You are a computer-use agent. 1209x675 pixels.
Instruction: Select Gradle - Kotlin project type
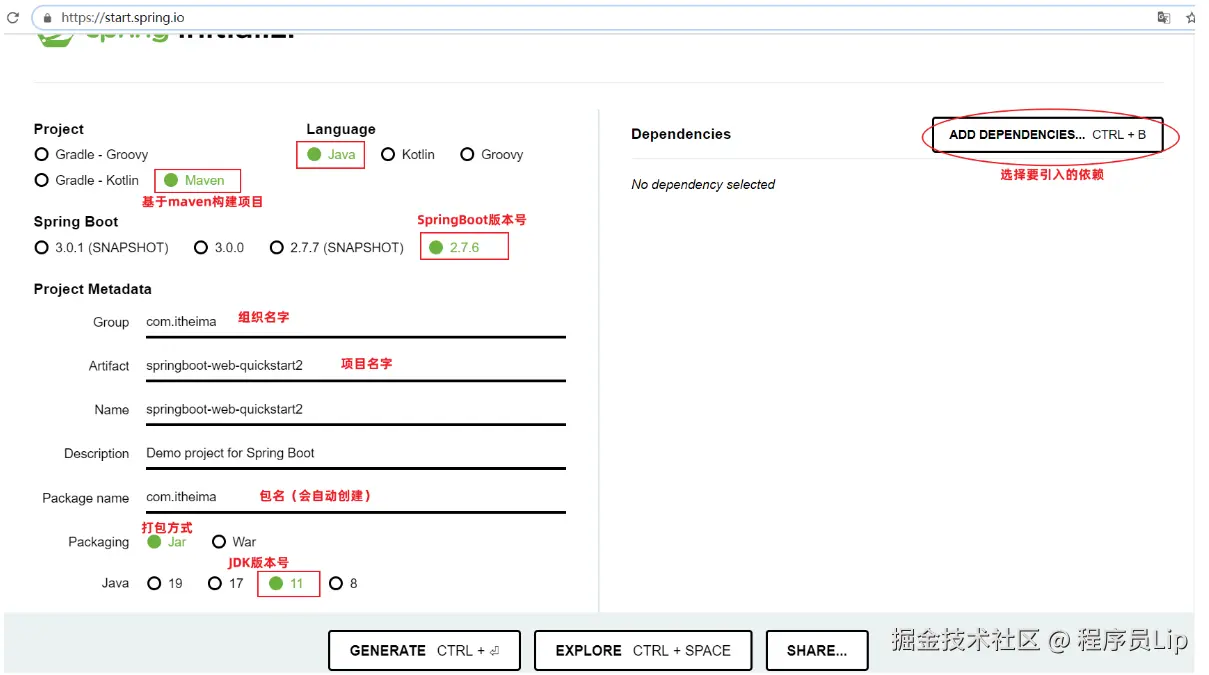[87, 180]
